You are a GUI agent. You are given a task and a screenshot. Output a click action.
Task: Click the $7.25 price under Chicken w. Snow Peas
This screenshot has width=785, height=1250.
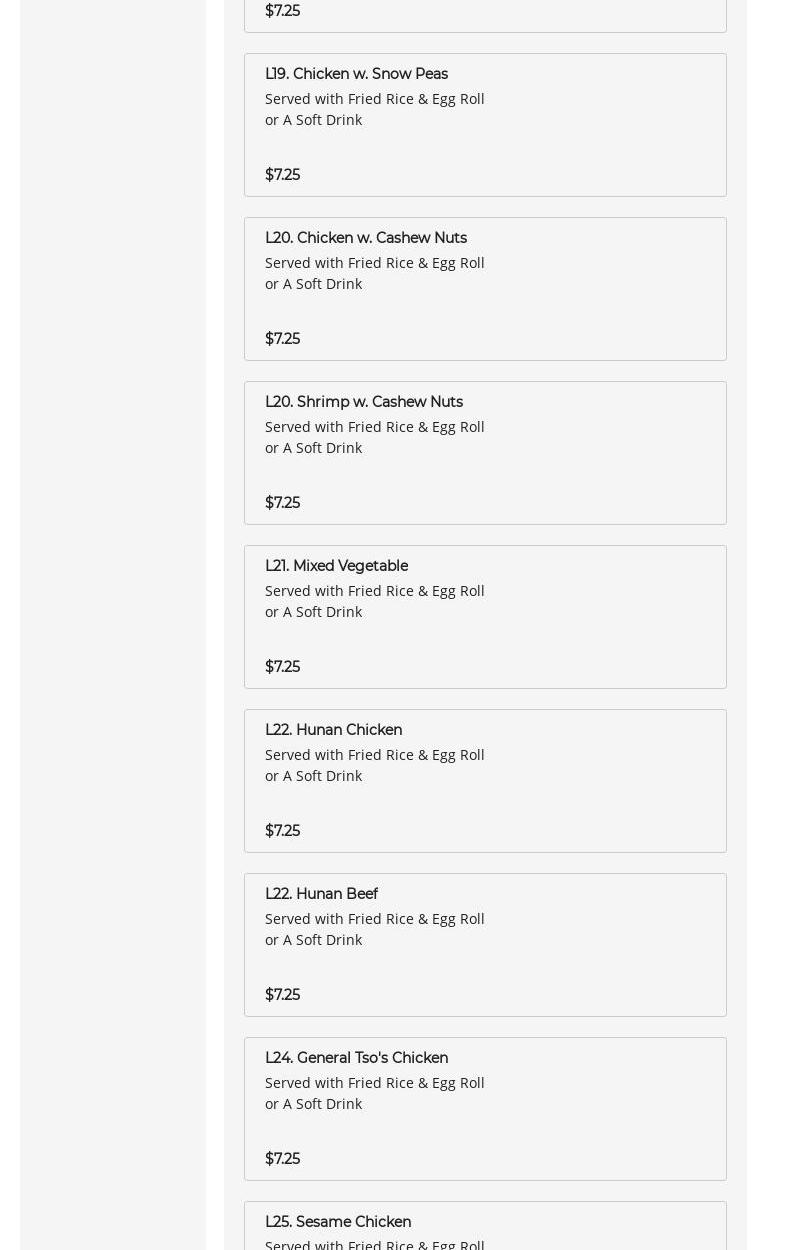click(282, 175)
